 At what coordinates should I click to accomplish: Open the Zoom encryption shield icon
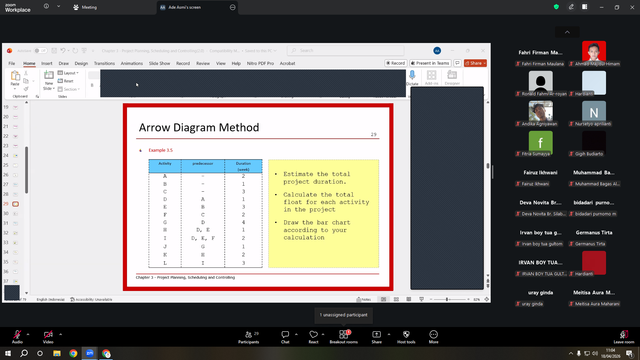pyautogui.click(x=556, y=7)
